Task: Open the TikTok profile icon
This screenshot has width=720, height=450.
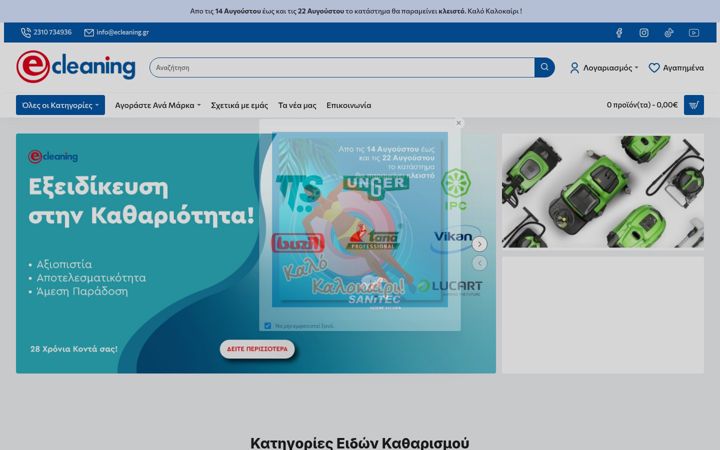Action: point(669,33)
